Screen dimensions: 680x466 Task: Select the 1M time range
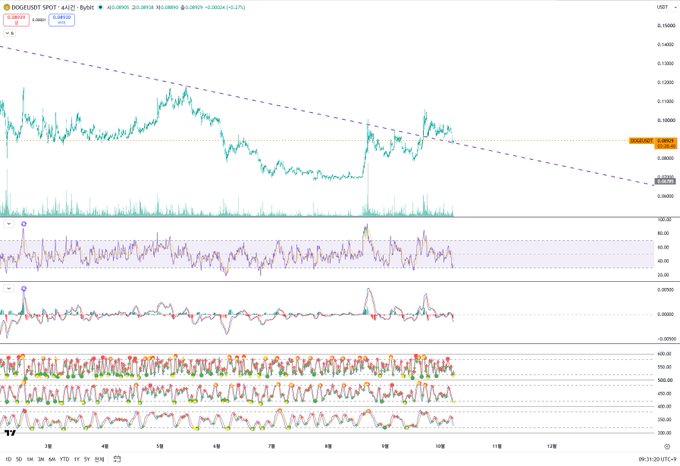click(29, 459)
